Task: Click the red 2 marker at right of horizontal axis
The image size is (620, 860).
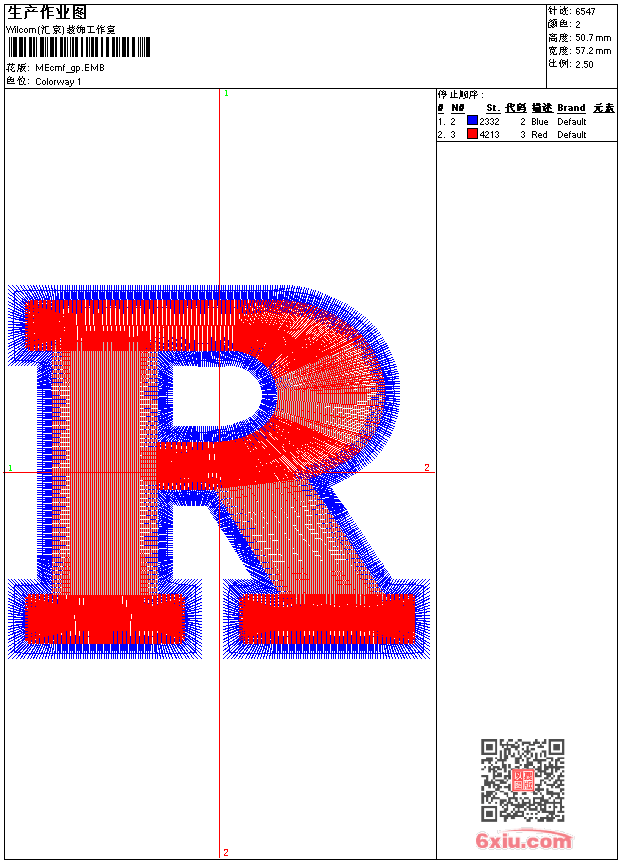Action: tap(427, 467)
